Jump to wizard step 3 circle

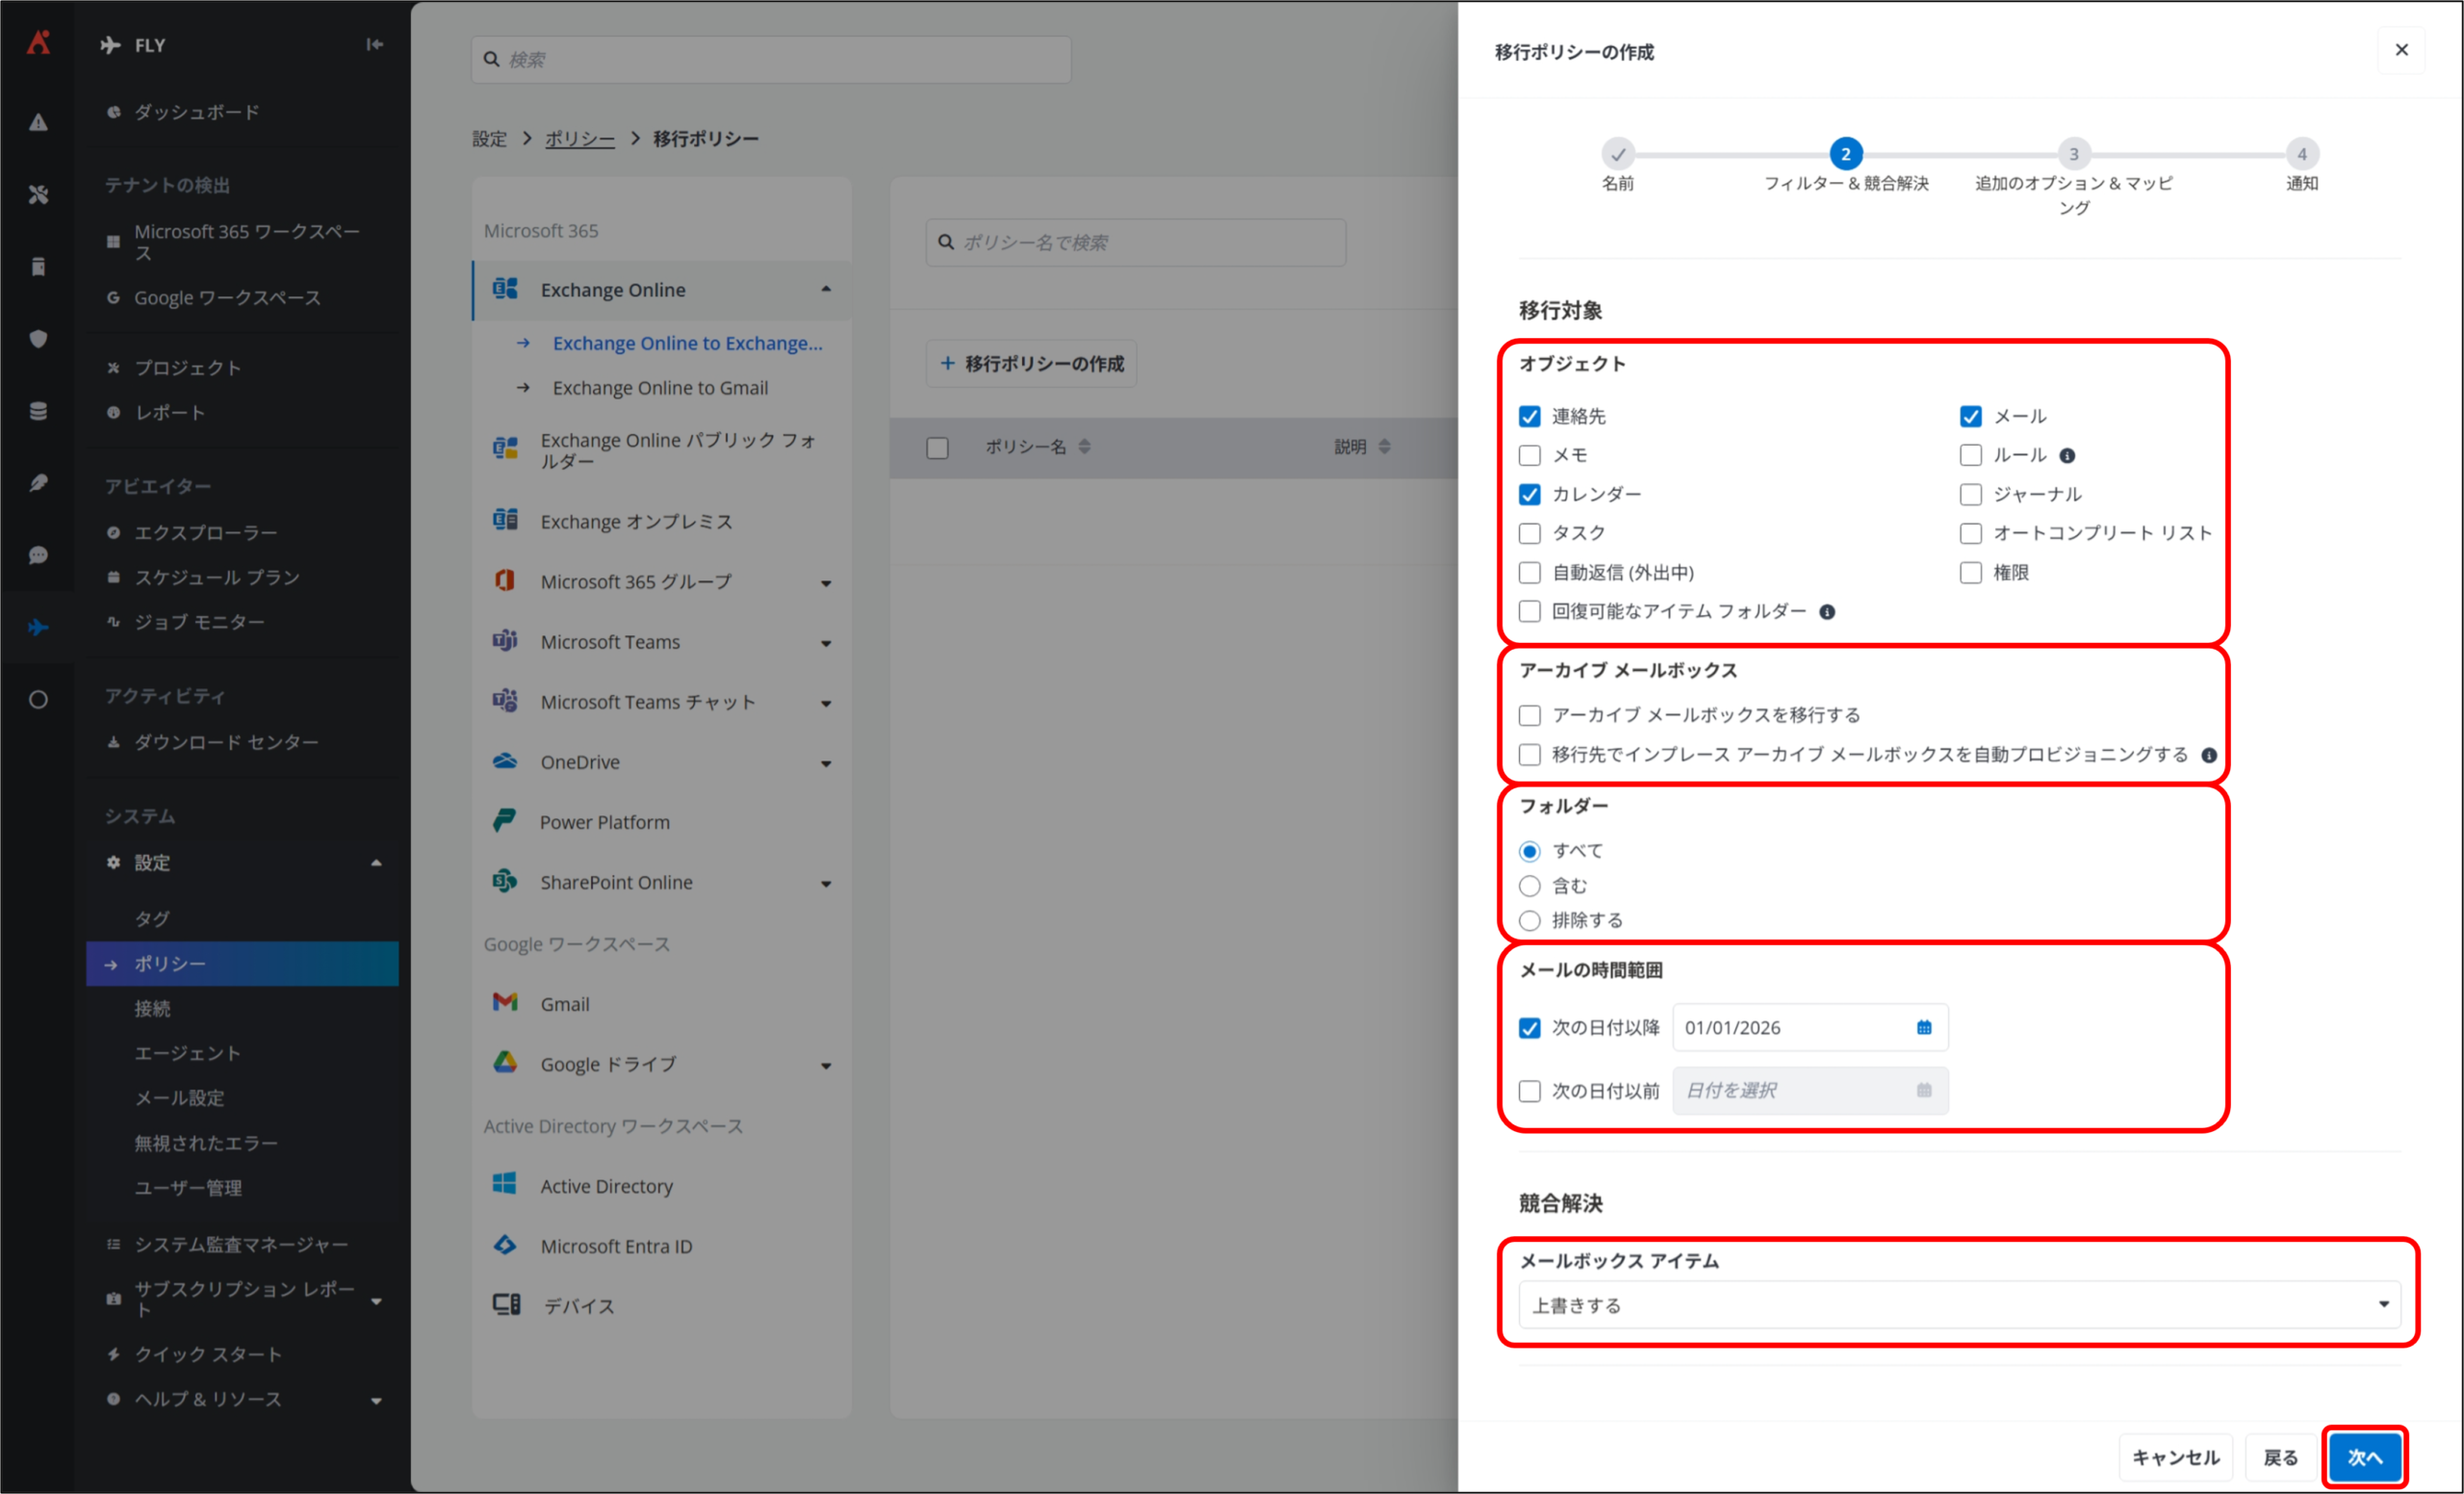[x=2073, y=154]
